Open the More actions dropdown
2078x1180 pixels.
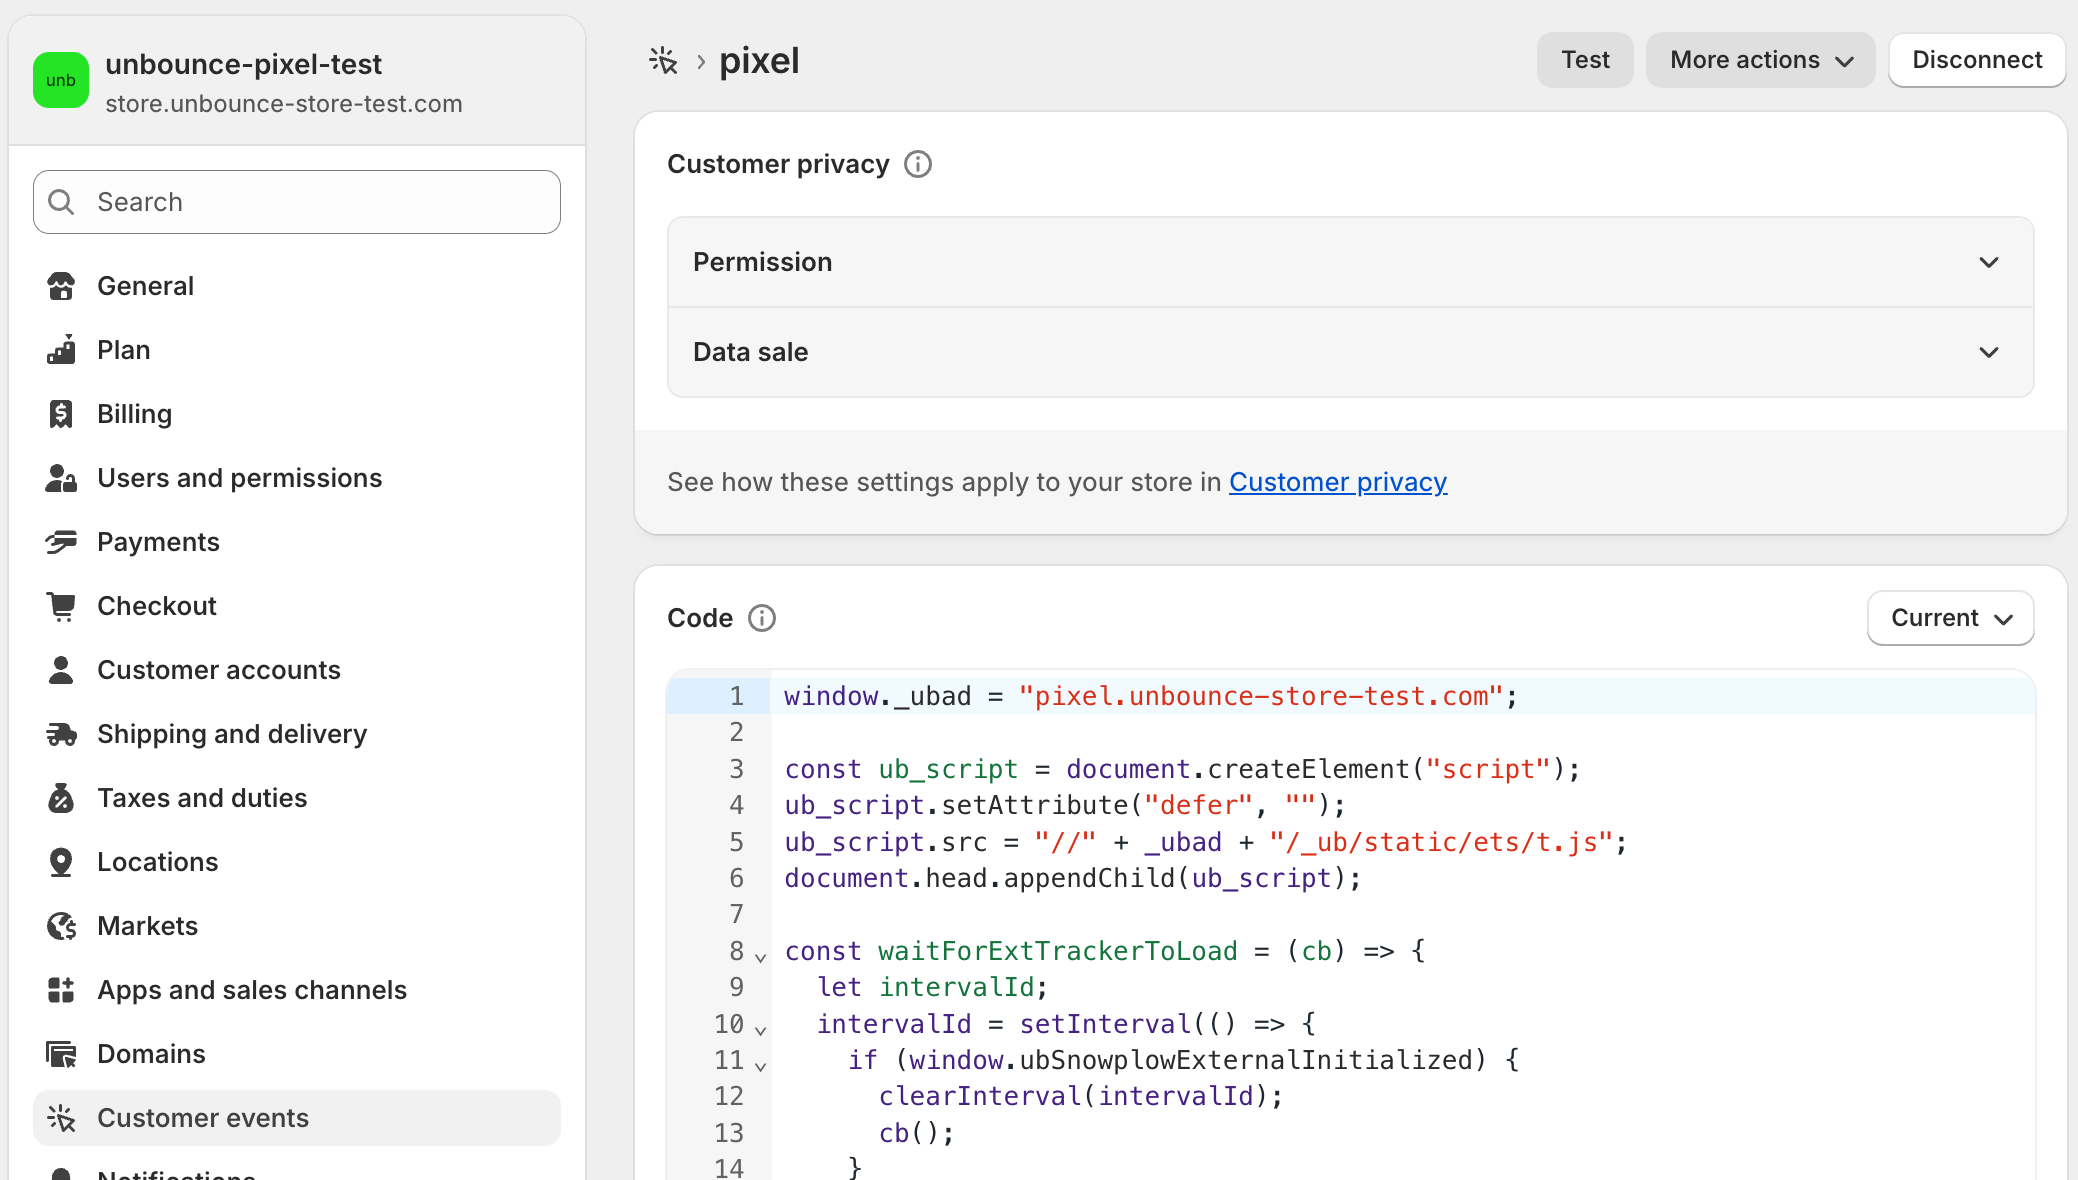[x=1760, y=60]
